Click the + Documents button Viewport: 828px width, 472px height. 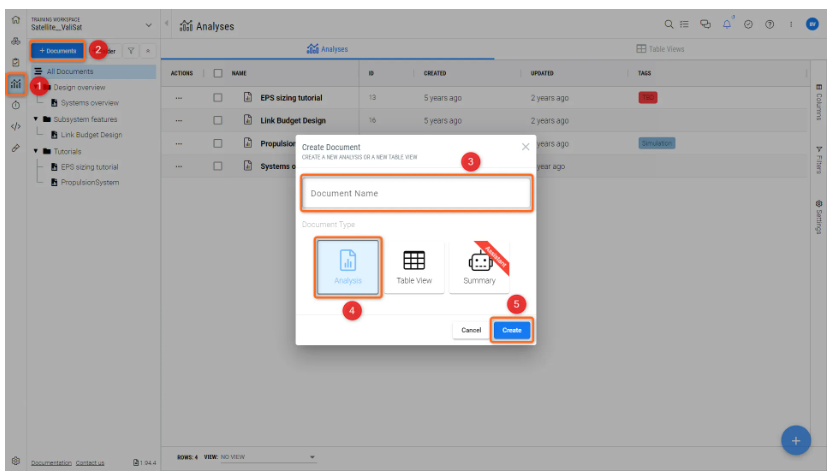(x=58, y=51)
